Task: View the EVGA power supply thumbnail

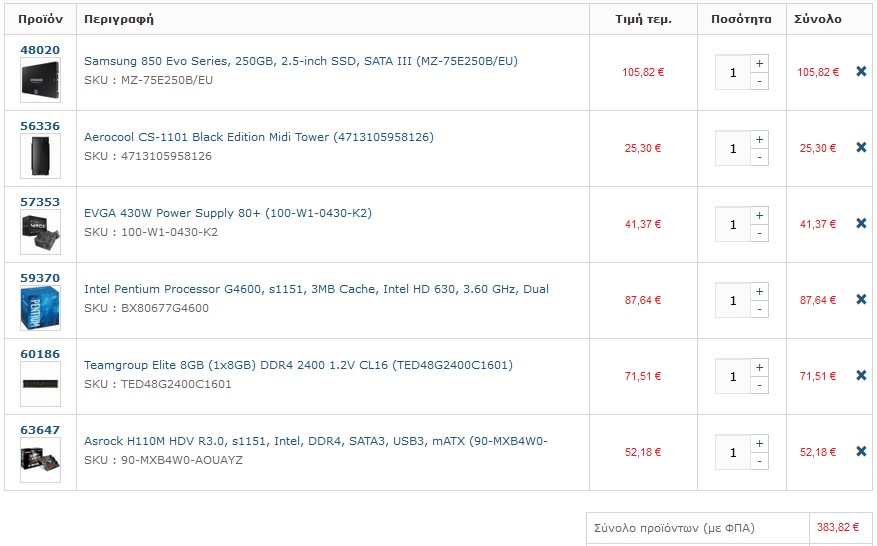Action: point(40,232)
